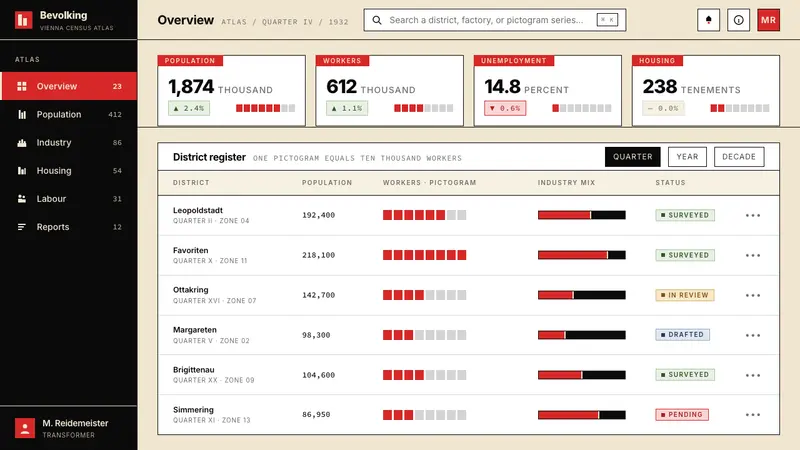
Task: Open the info icon button
Action: pyautogui.click(x=738, y=20)
